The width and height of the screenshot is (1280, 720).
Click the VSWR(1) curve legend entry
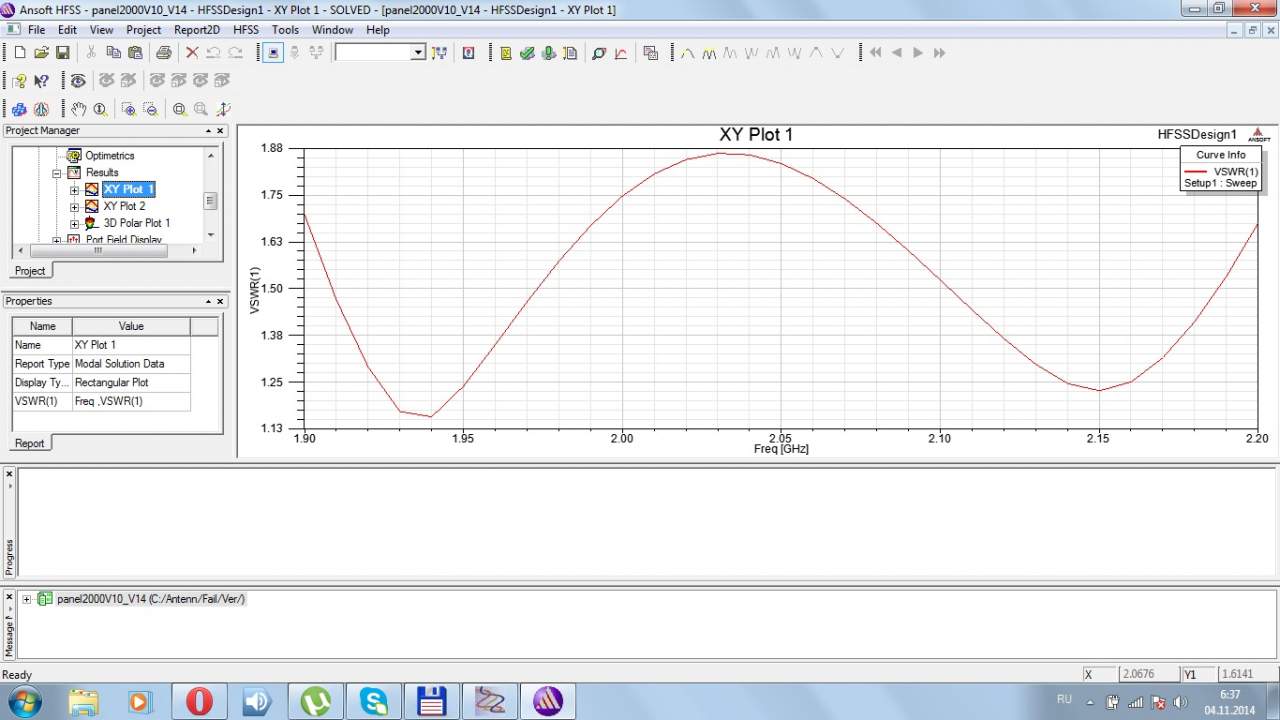1235,172
